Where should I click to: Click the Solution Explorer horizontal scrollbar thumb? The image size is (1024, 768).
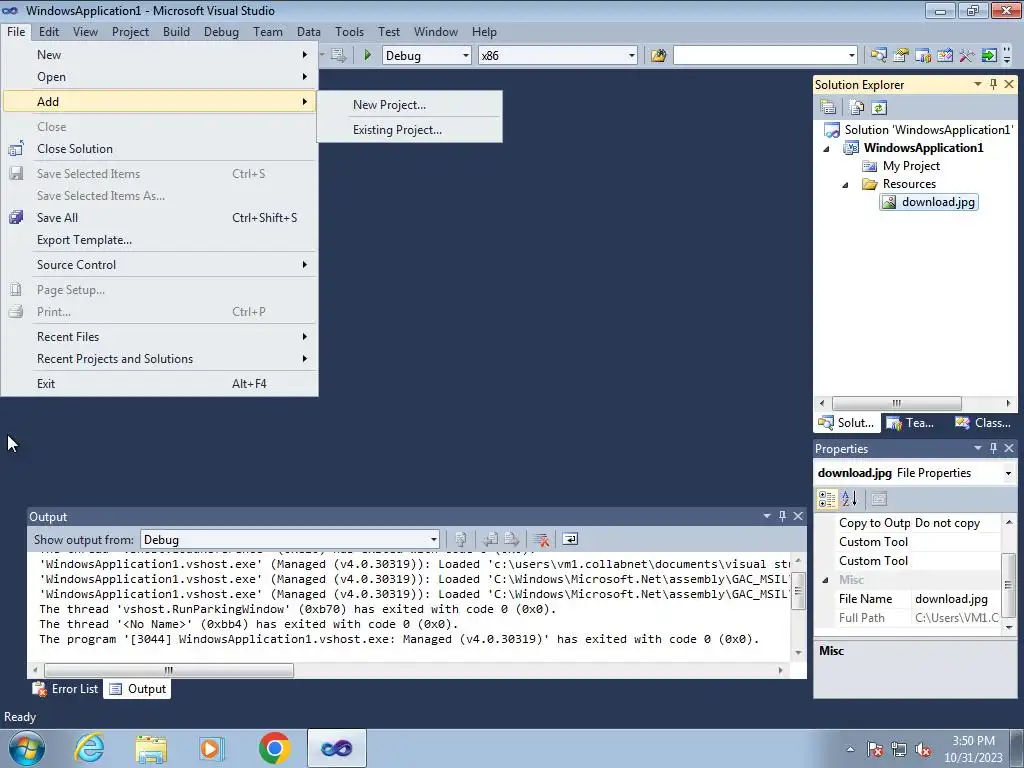tap(896, 404)
